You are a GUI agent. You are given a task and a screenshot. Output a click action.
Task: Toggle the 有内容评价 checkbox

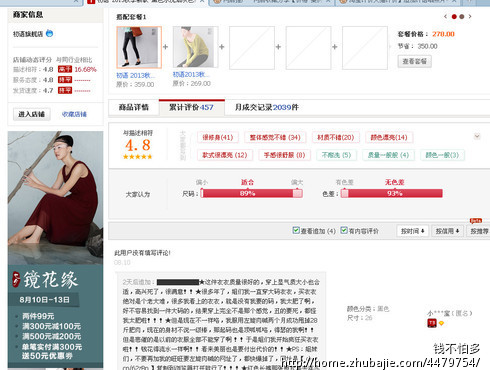[344, 230]
